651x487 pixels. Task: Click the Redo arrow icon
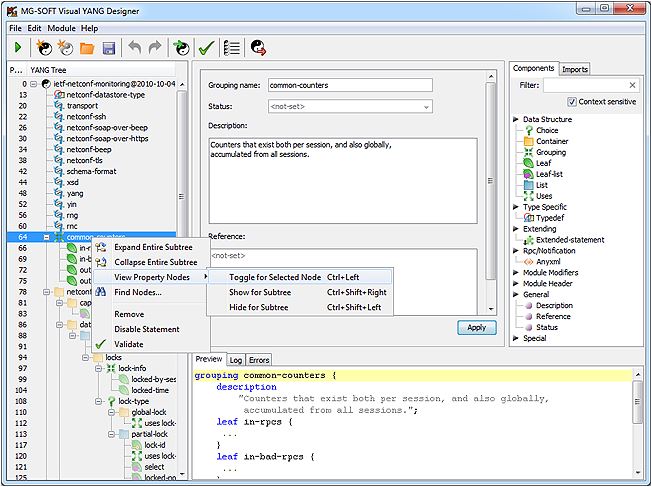155,47
